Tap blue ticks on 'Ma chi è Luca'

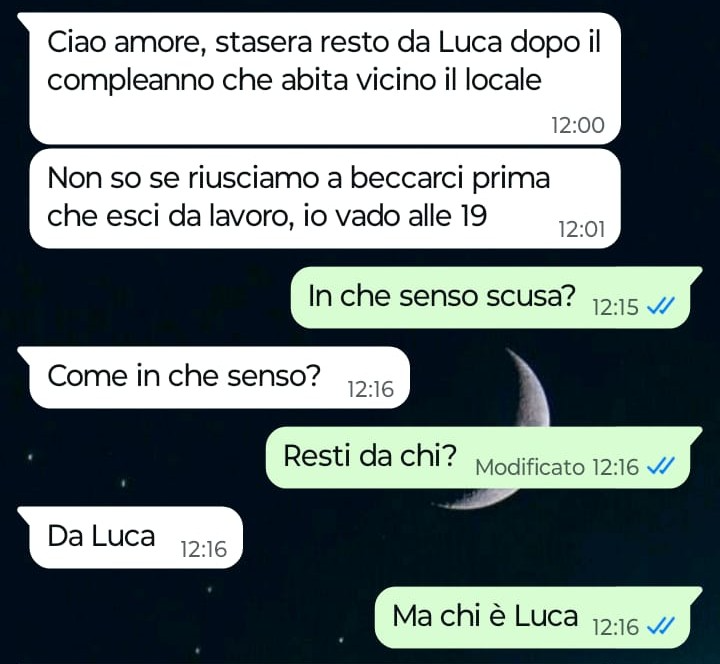click(x=660, y=625)
